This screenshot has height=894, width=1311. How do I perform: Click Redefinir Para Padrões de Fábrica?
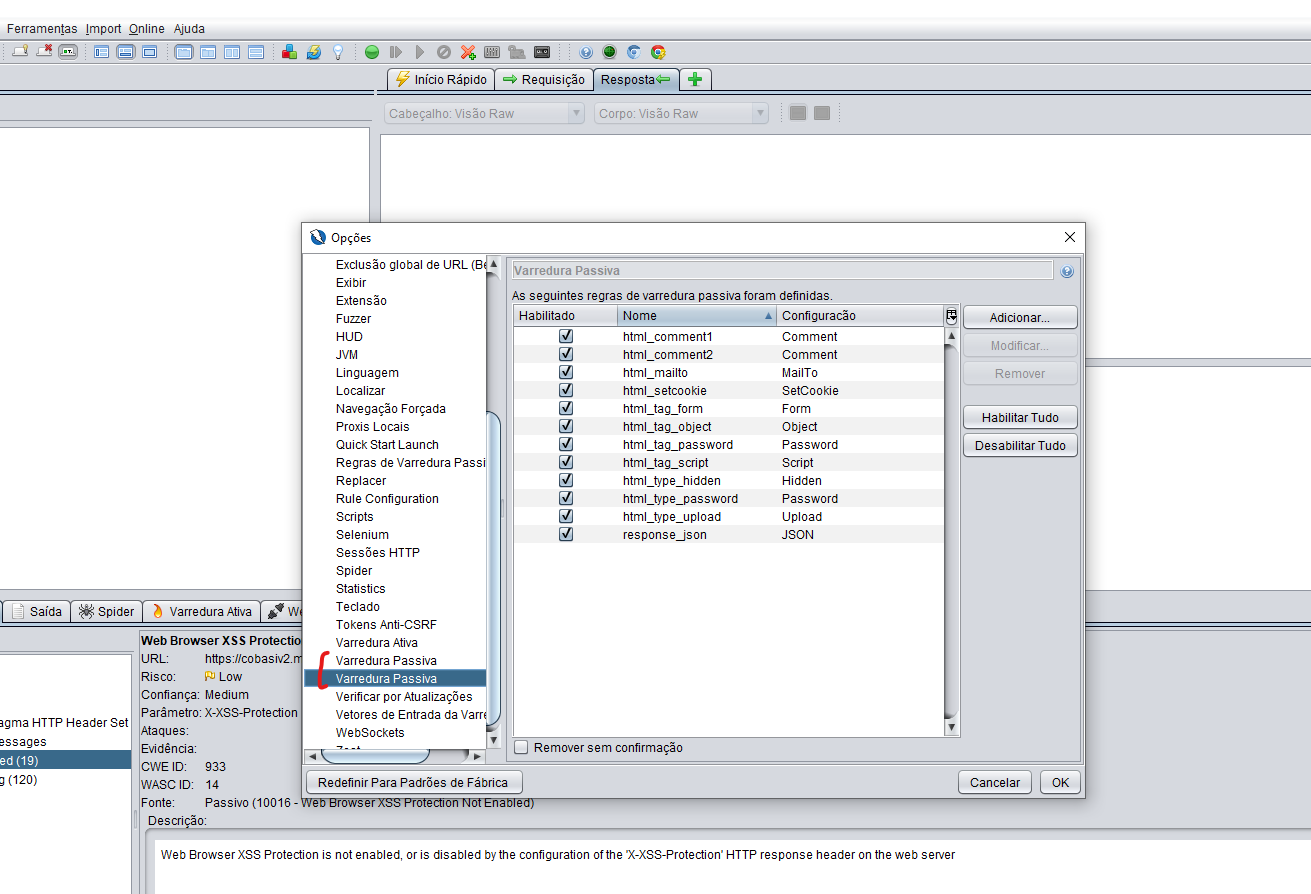[x=413, y=782]
